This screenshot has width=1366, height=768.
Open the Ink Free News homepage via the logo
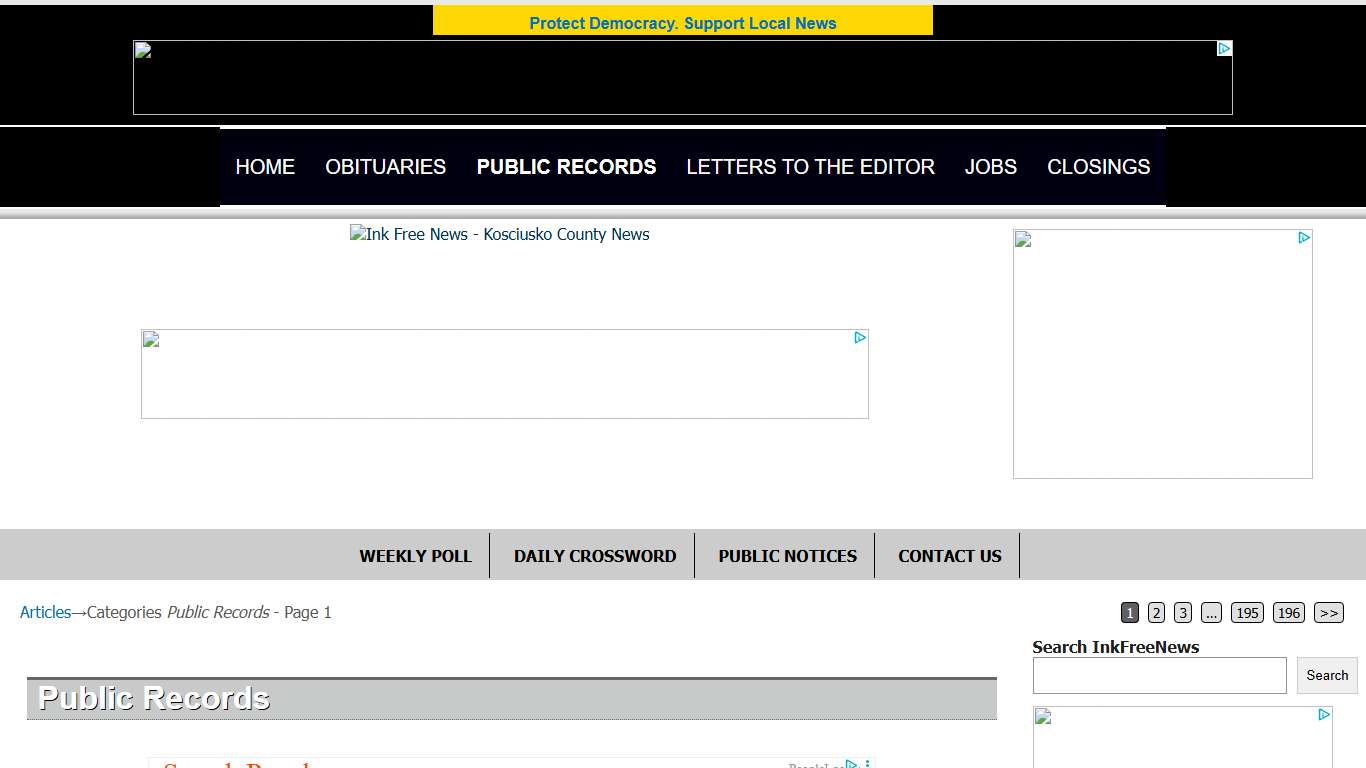[x=500, y=234]
